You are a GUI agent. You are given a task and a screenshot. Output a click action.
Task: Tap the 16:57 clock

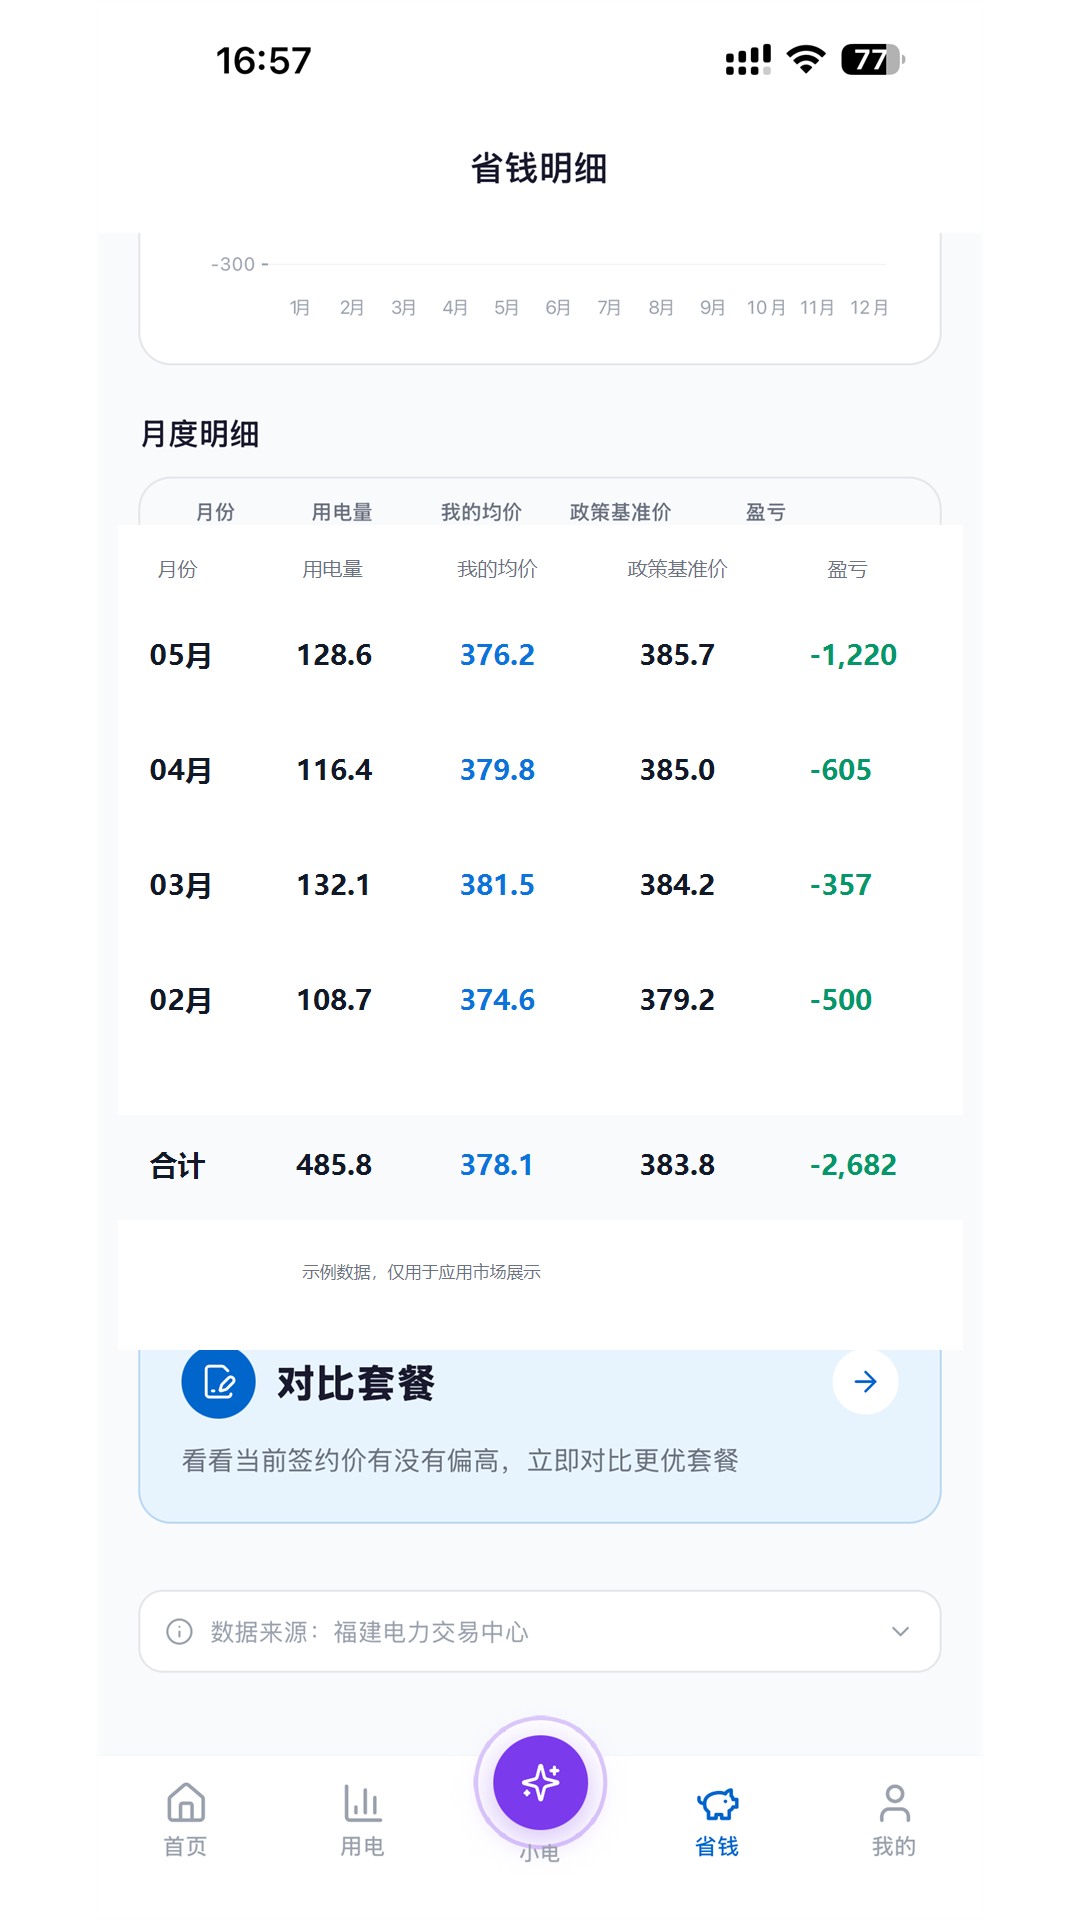coord(264,61)
